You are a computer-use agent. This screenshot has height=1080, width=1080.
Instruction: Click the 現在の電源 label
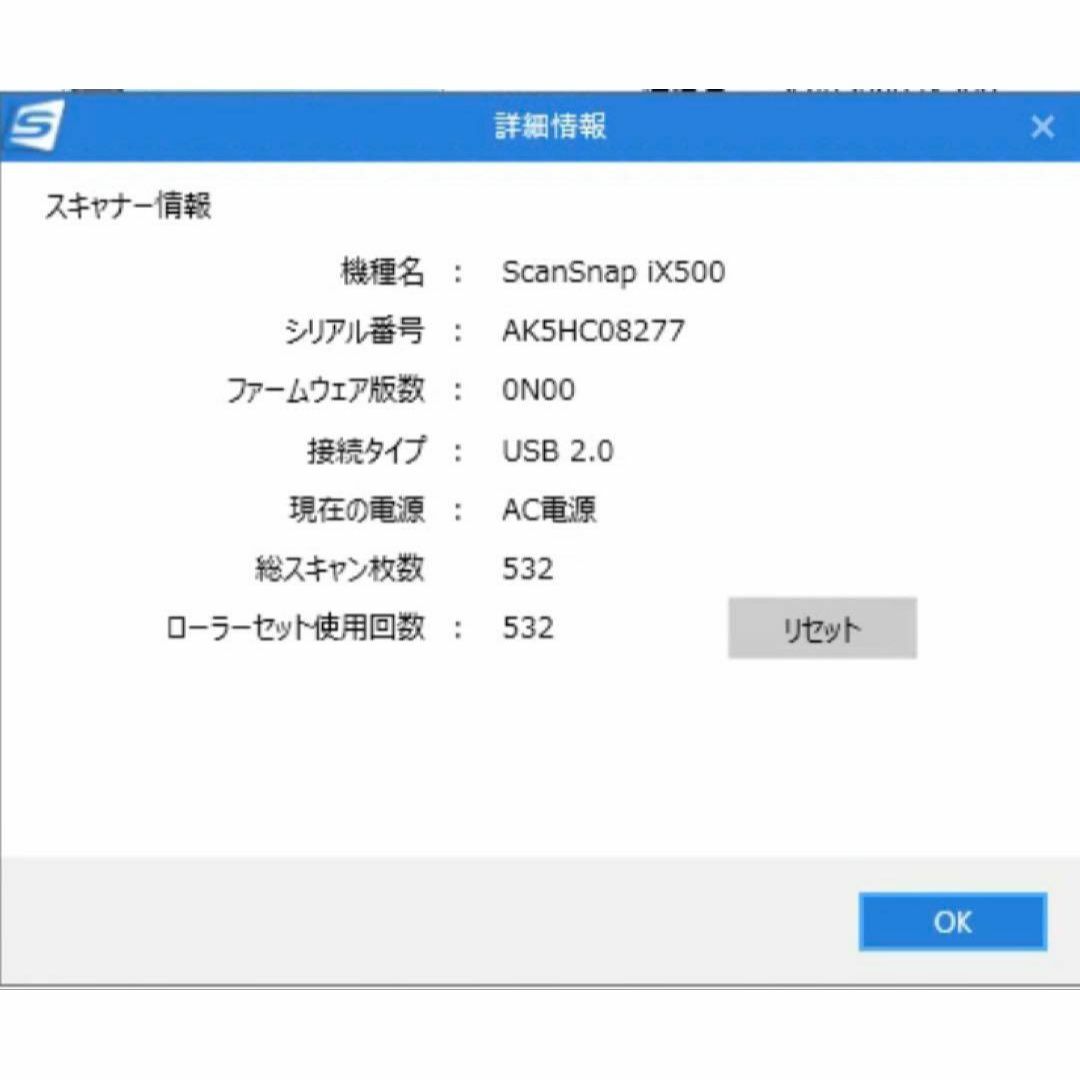357,510
